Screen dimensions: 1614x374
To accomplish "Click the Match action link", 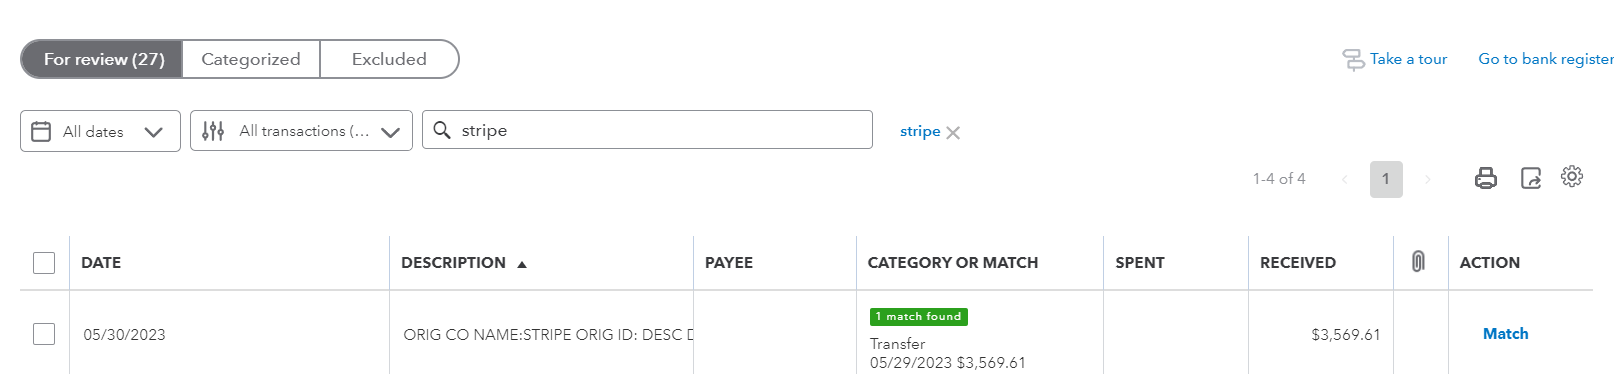I will 1505,334.
